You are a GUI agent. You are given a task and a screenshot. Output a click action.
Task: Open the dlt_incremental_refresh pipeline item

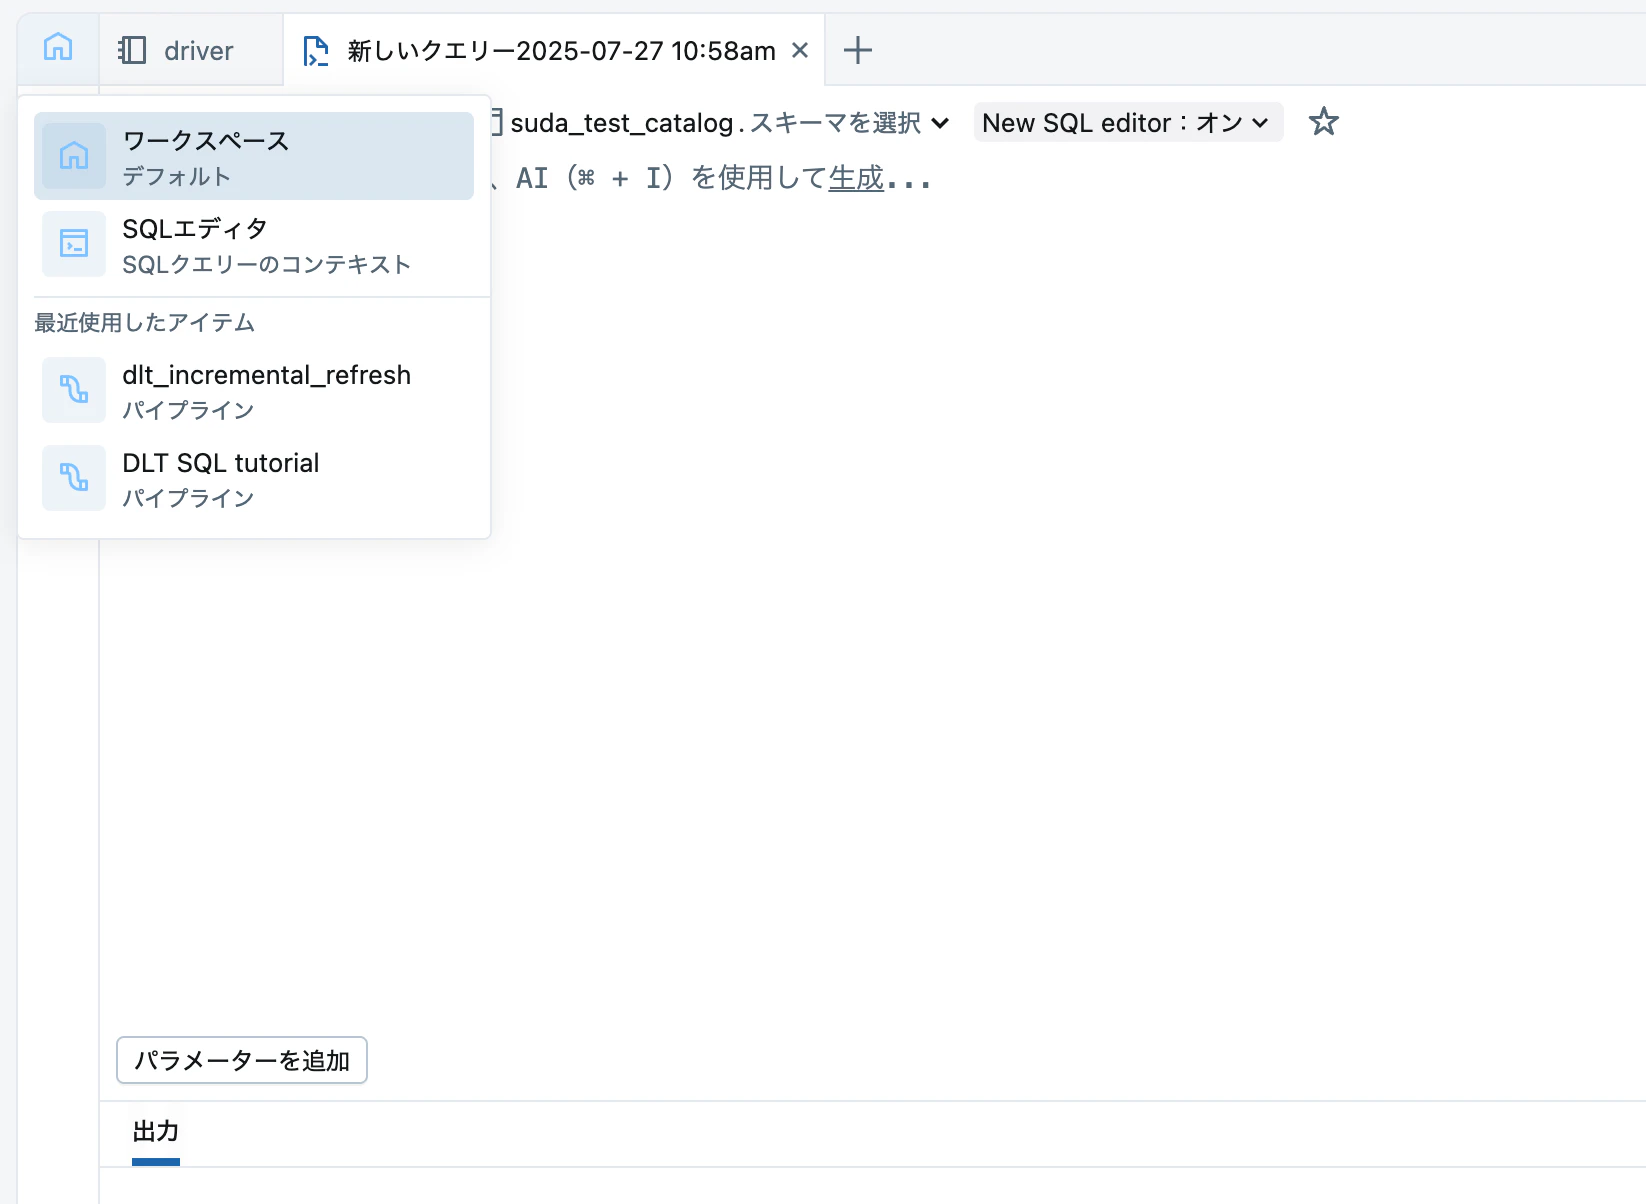(x=254, y=390)
